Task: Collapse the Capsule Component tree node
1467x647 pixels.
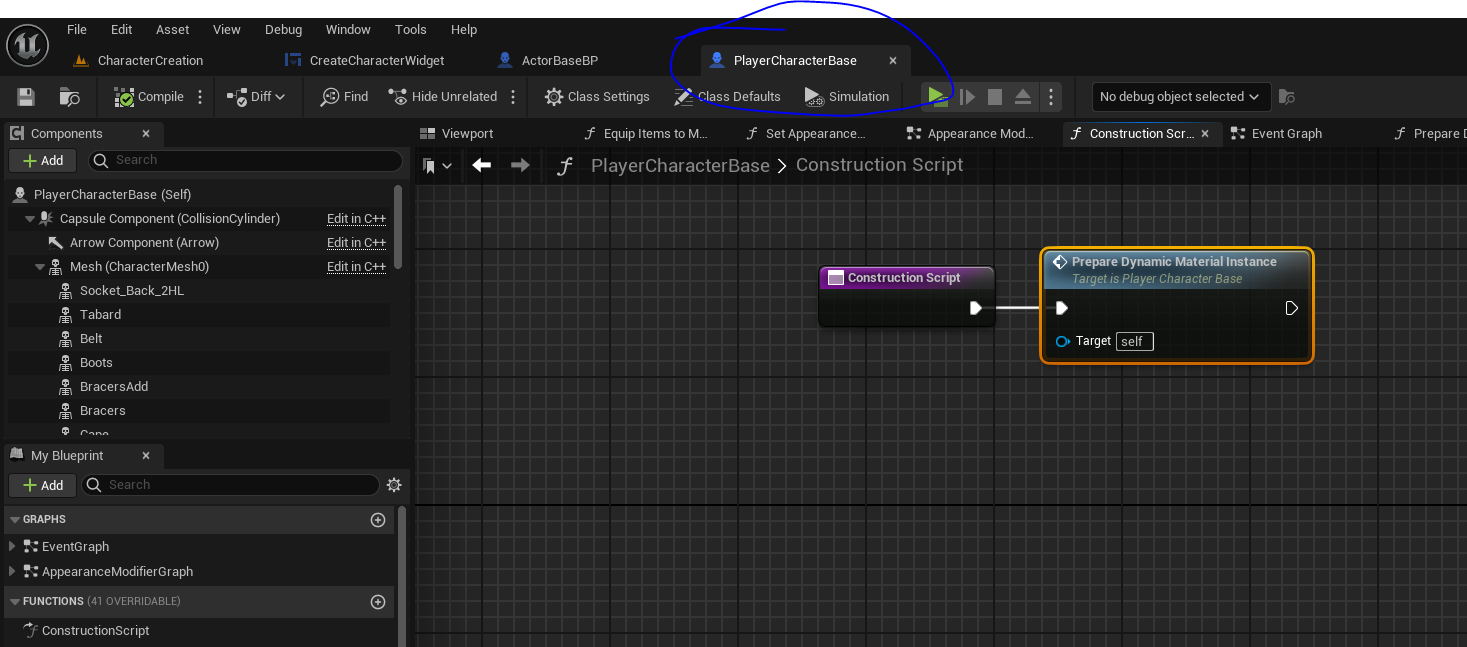Action: 29,219
